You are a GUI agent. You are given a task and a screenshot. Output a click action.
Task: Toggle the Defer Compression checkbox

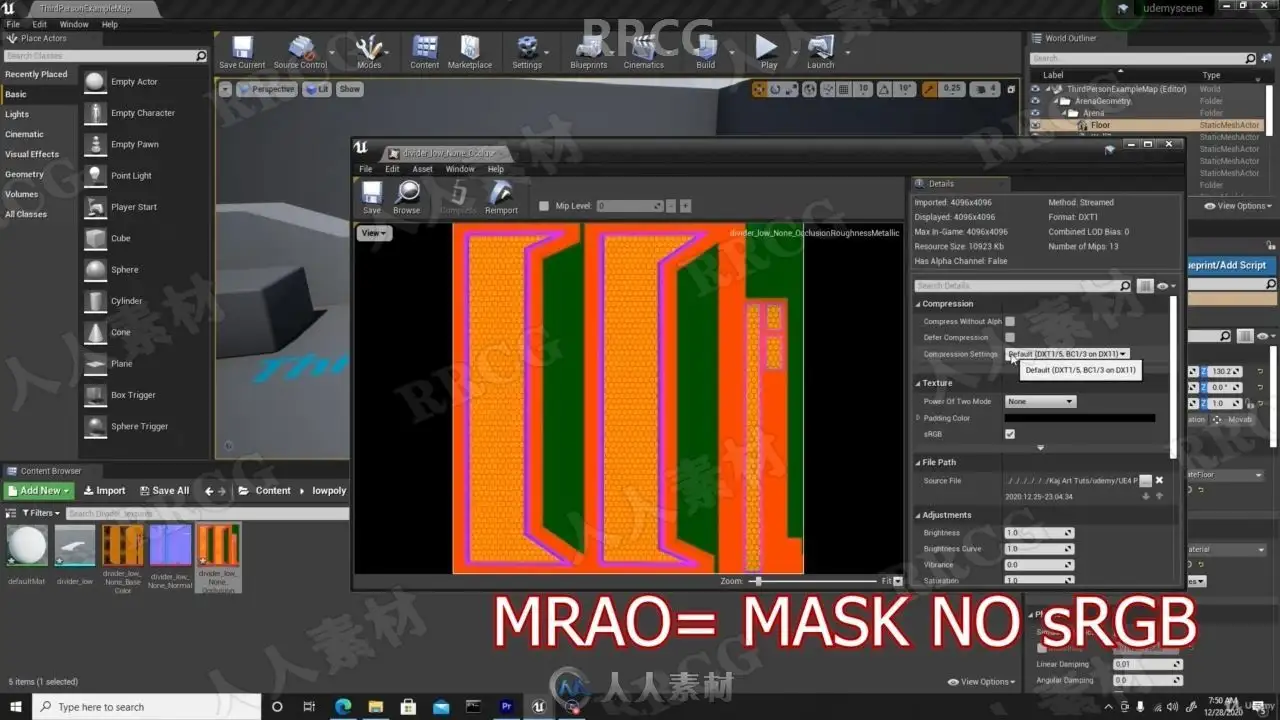pos(1010,337)
